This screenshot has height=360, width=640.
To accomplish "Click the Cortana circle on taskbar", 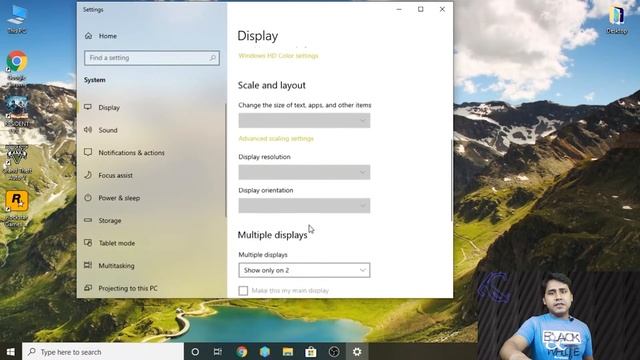I will tap(195, 352).
